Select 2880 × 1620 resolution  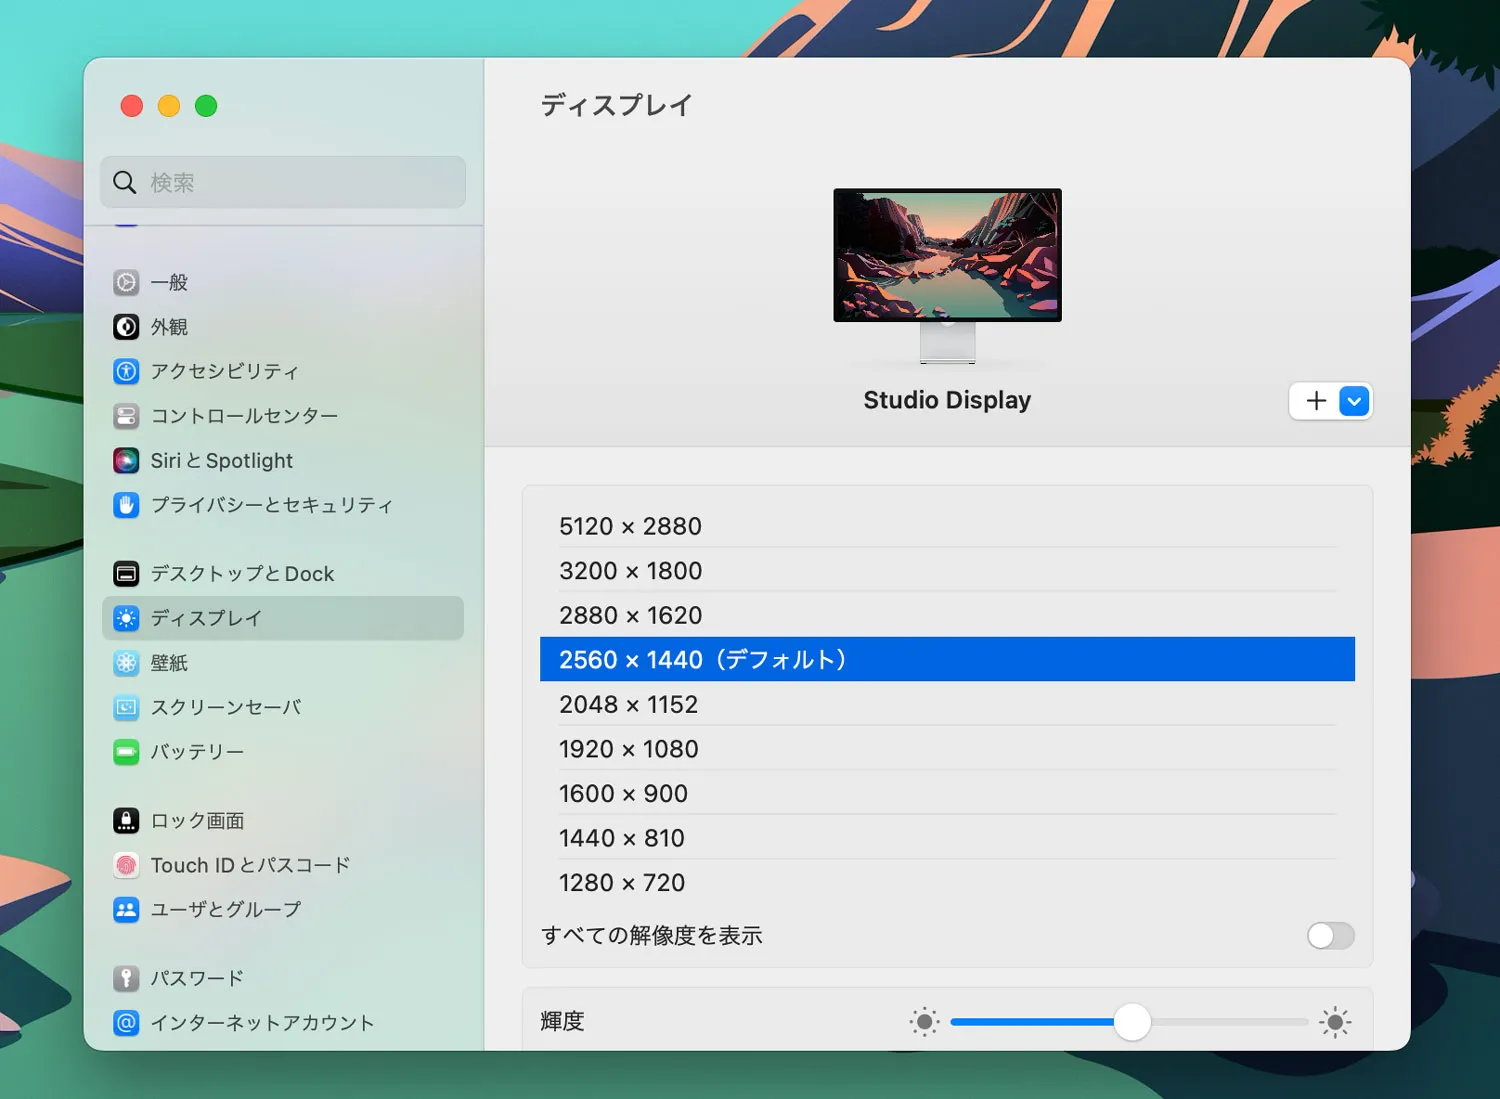947,615
